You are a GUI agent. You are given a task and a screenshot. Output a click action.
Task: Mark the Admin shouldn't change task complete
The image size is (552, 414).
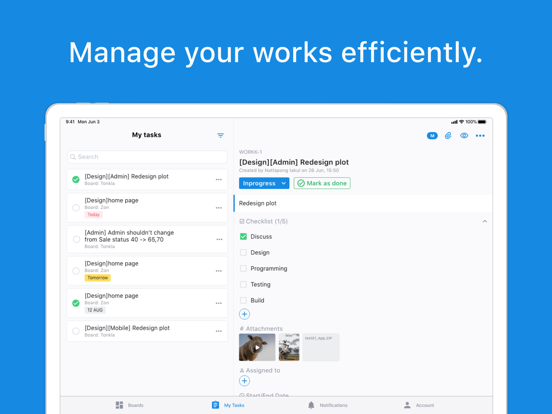76,239
